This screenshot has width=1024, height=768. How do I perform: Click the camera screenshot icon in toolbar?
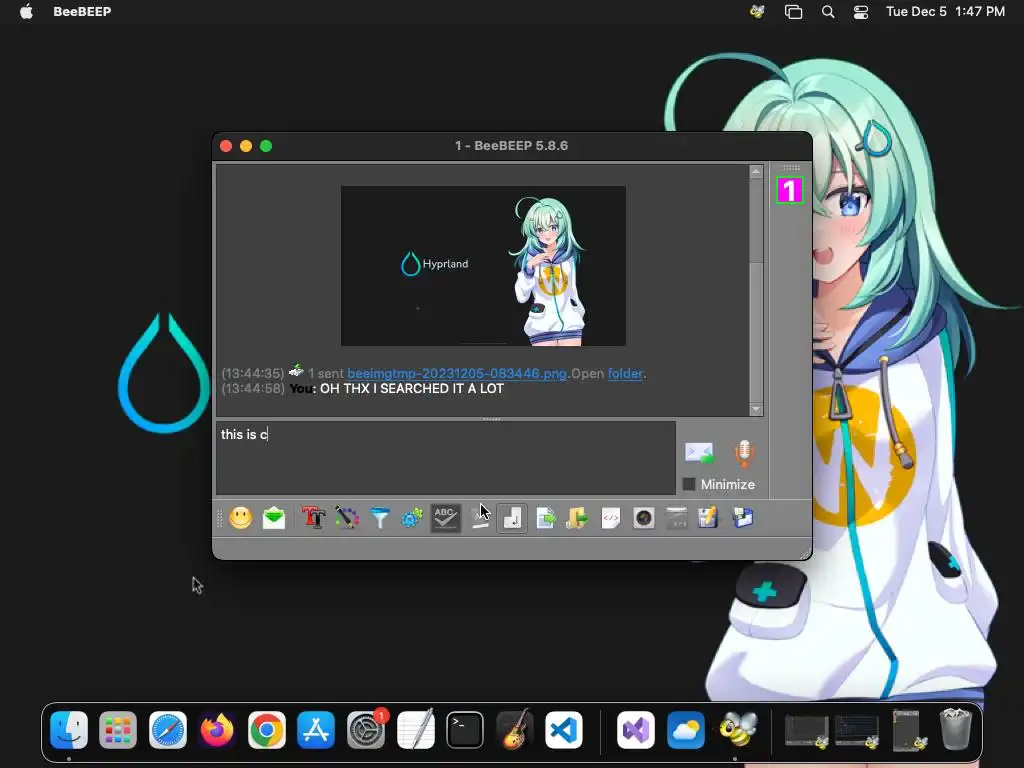(x=643, y=519)
